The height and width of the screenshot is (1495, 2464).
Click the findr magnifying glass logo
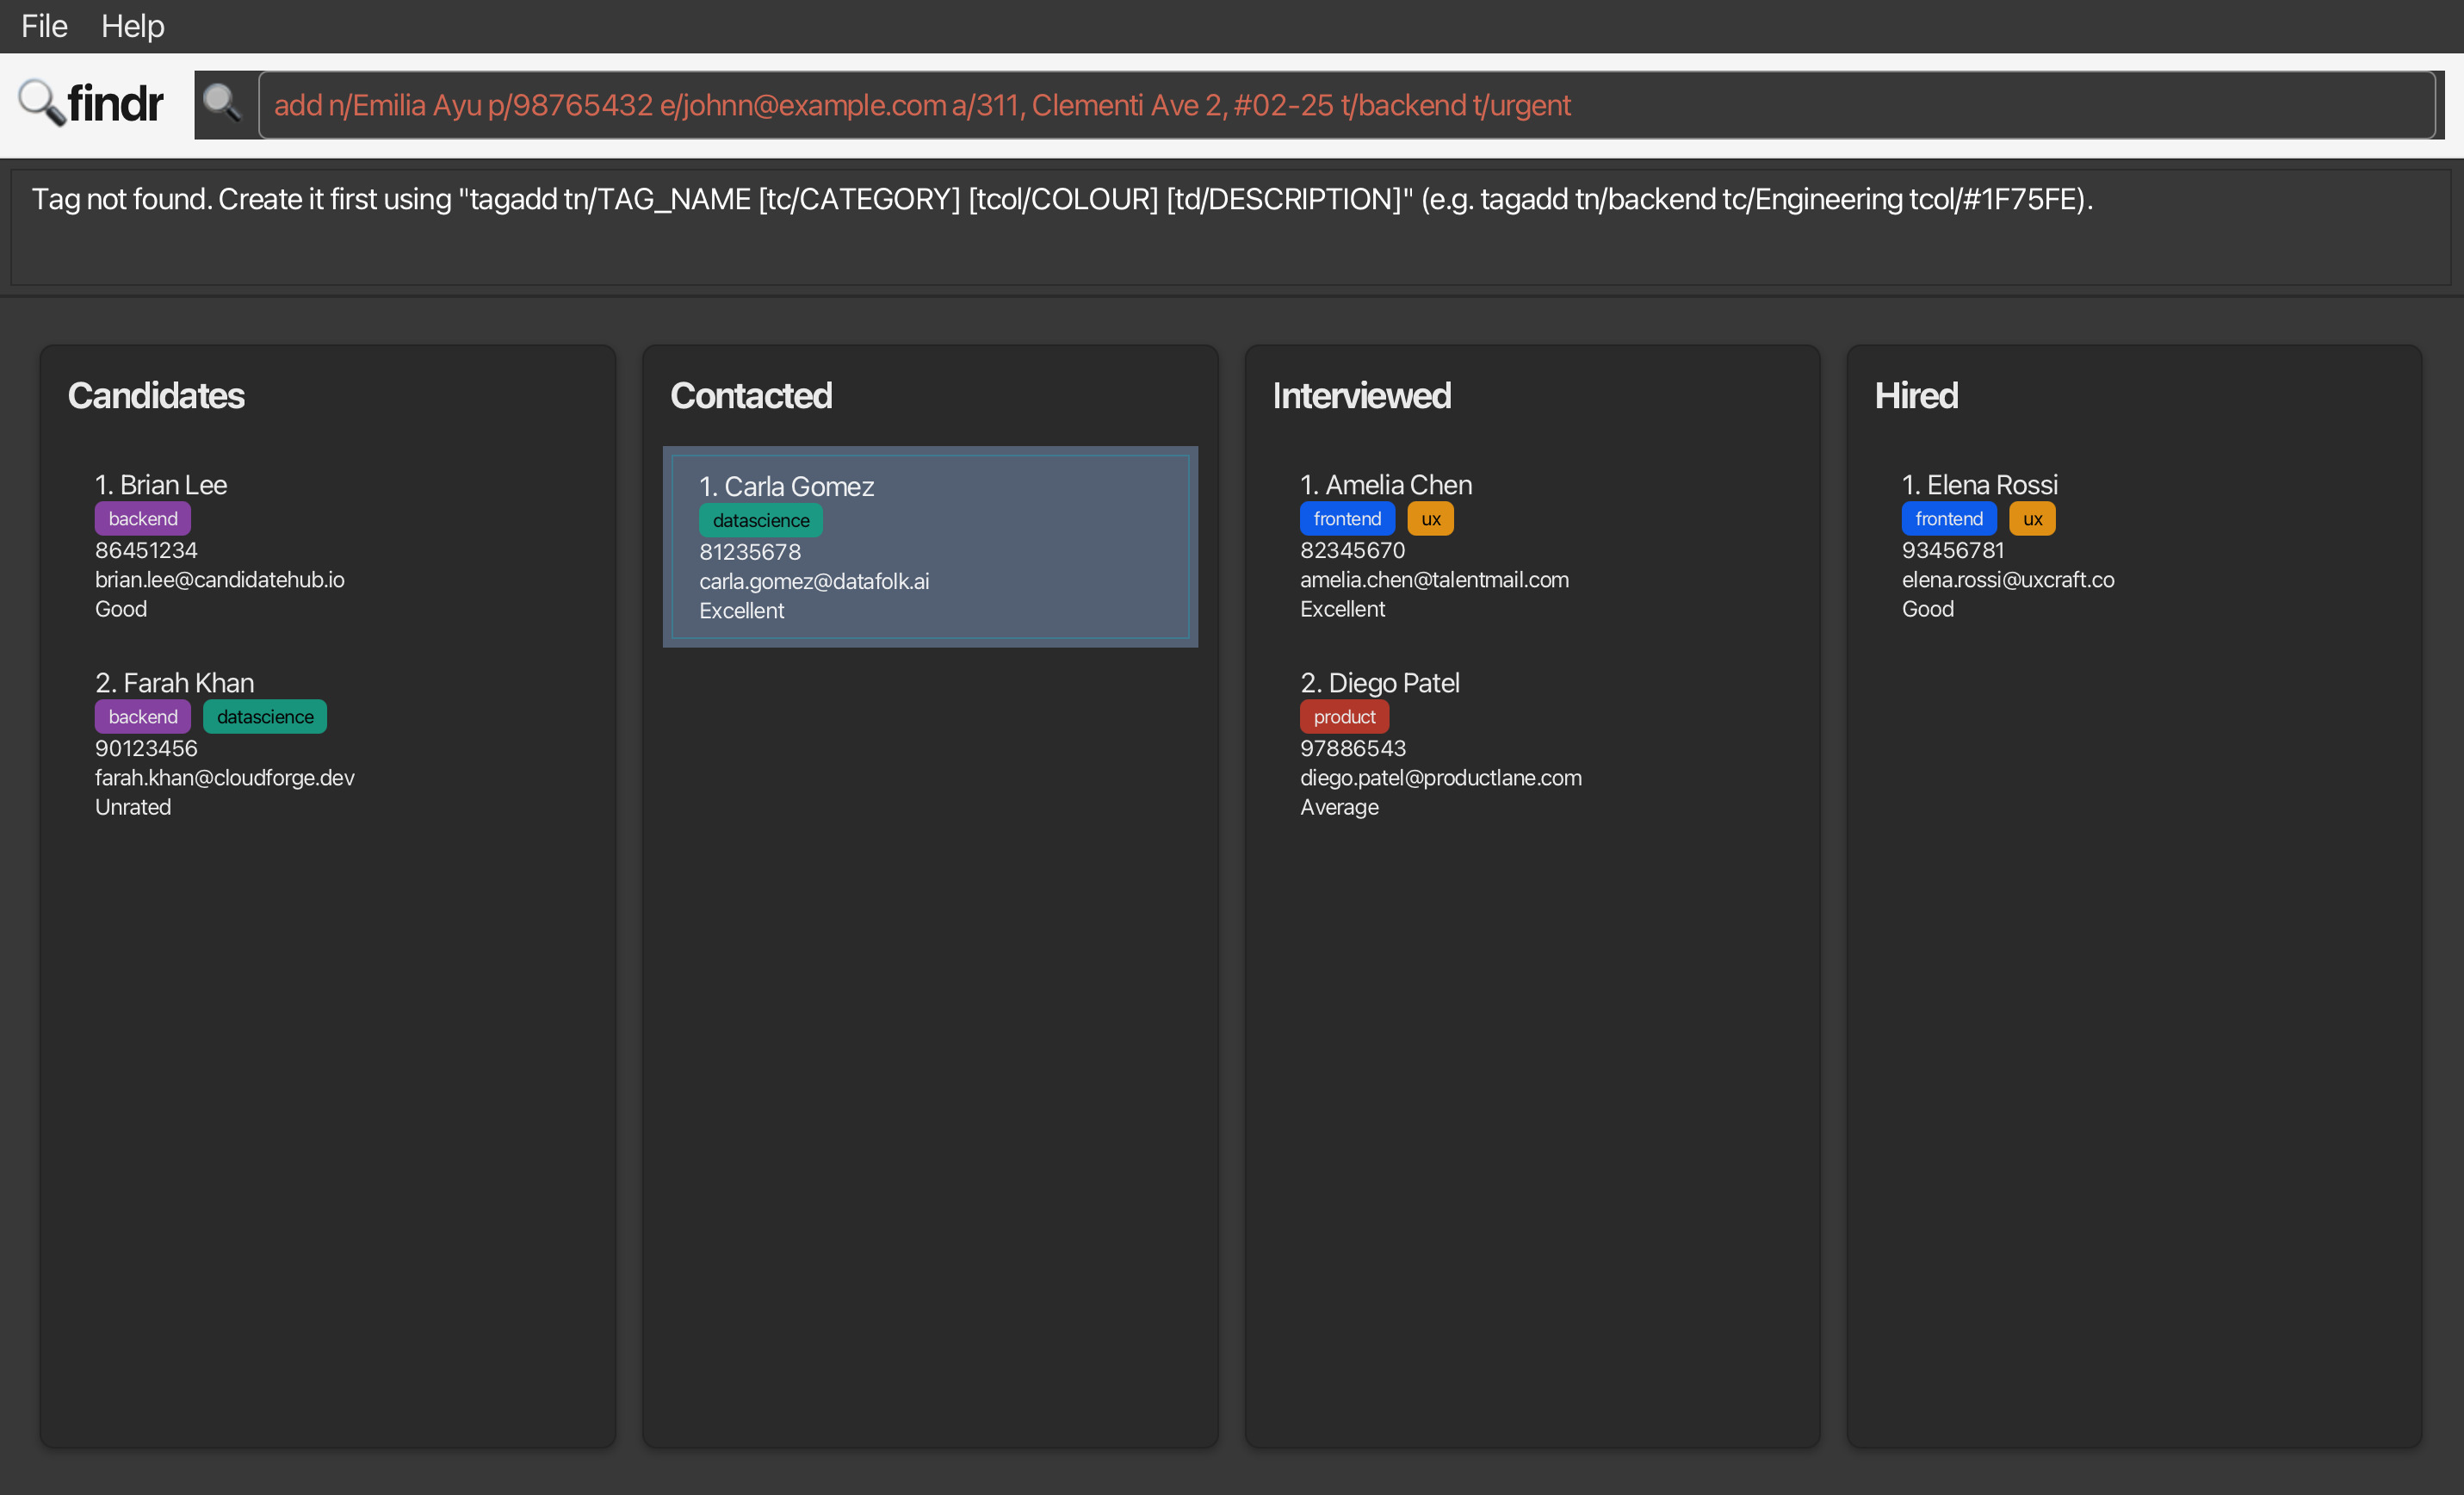tap(42, 102)
